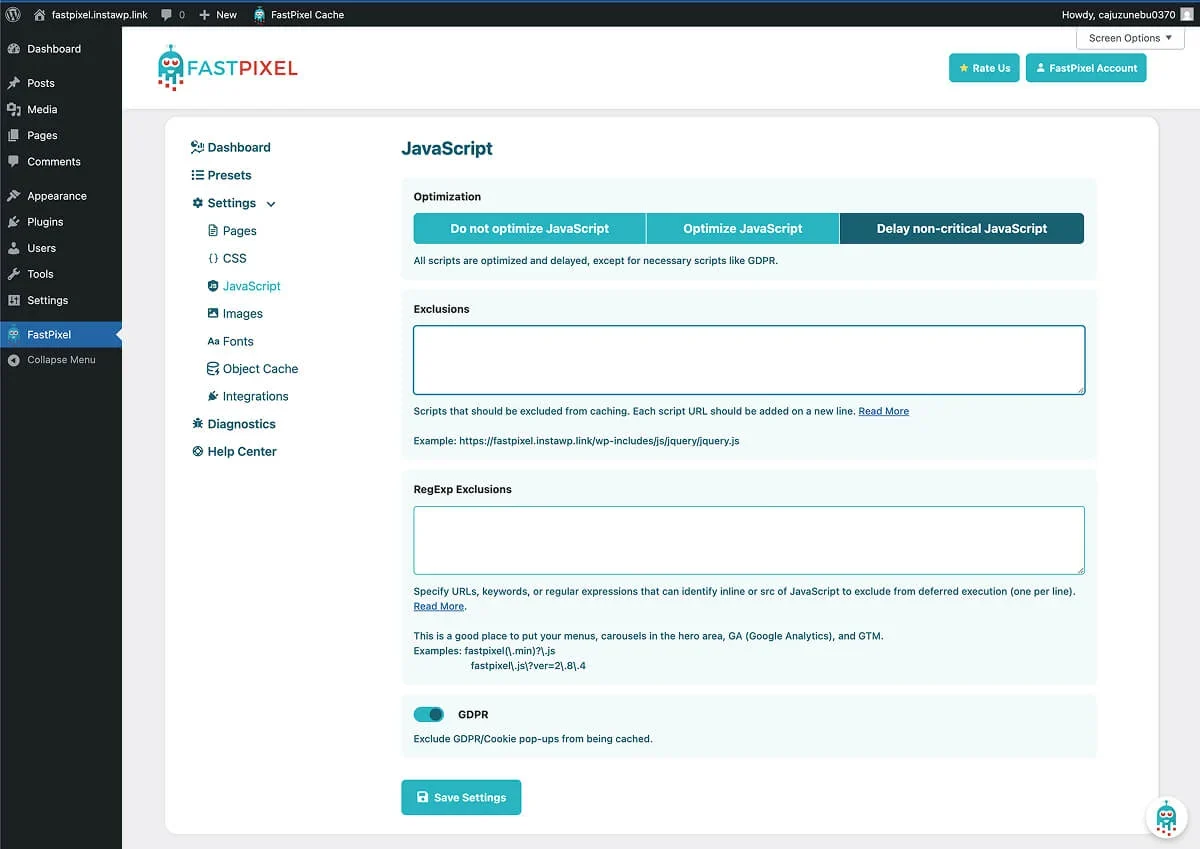Image resolution: width=1200 pixels, height=849 pixels.
Task: Open the Comments admin menu
Action: point(61,161)
